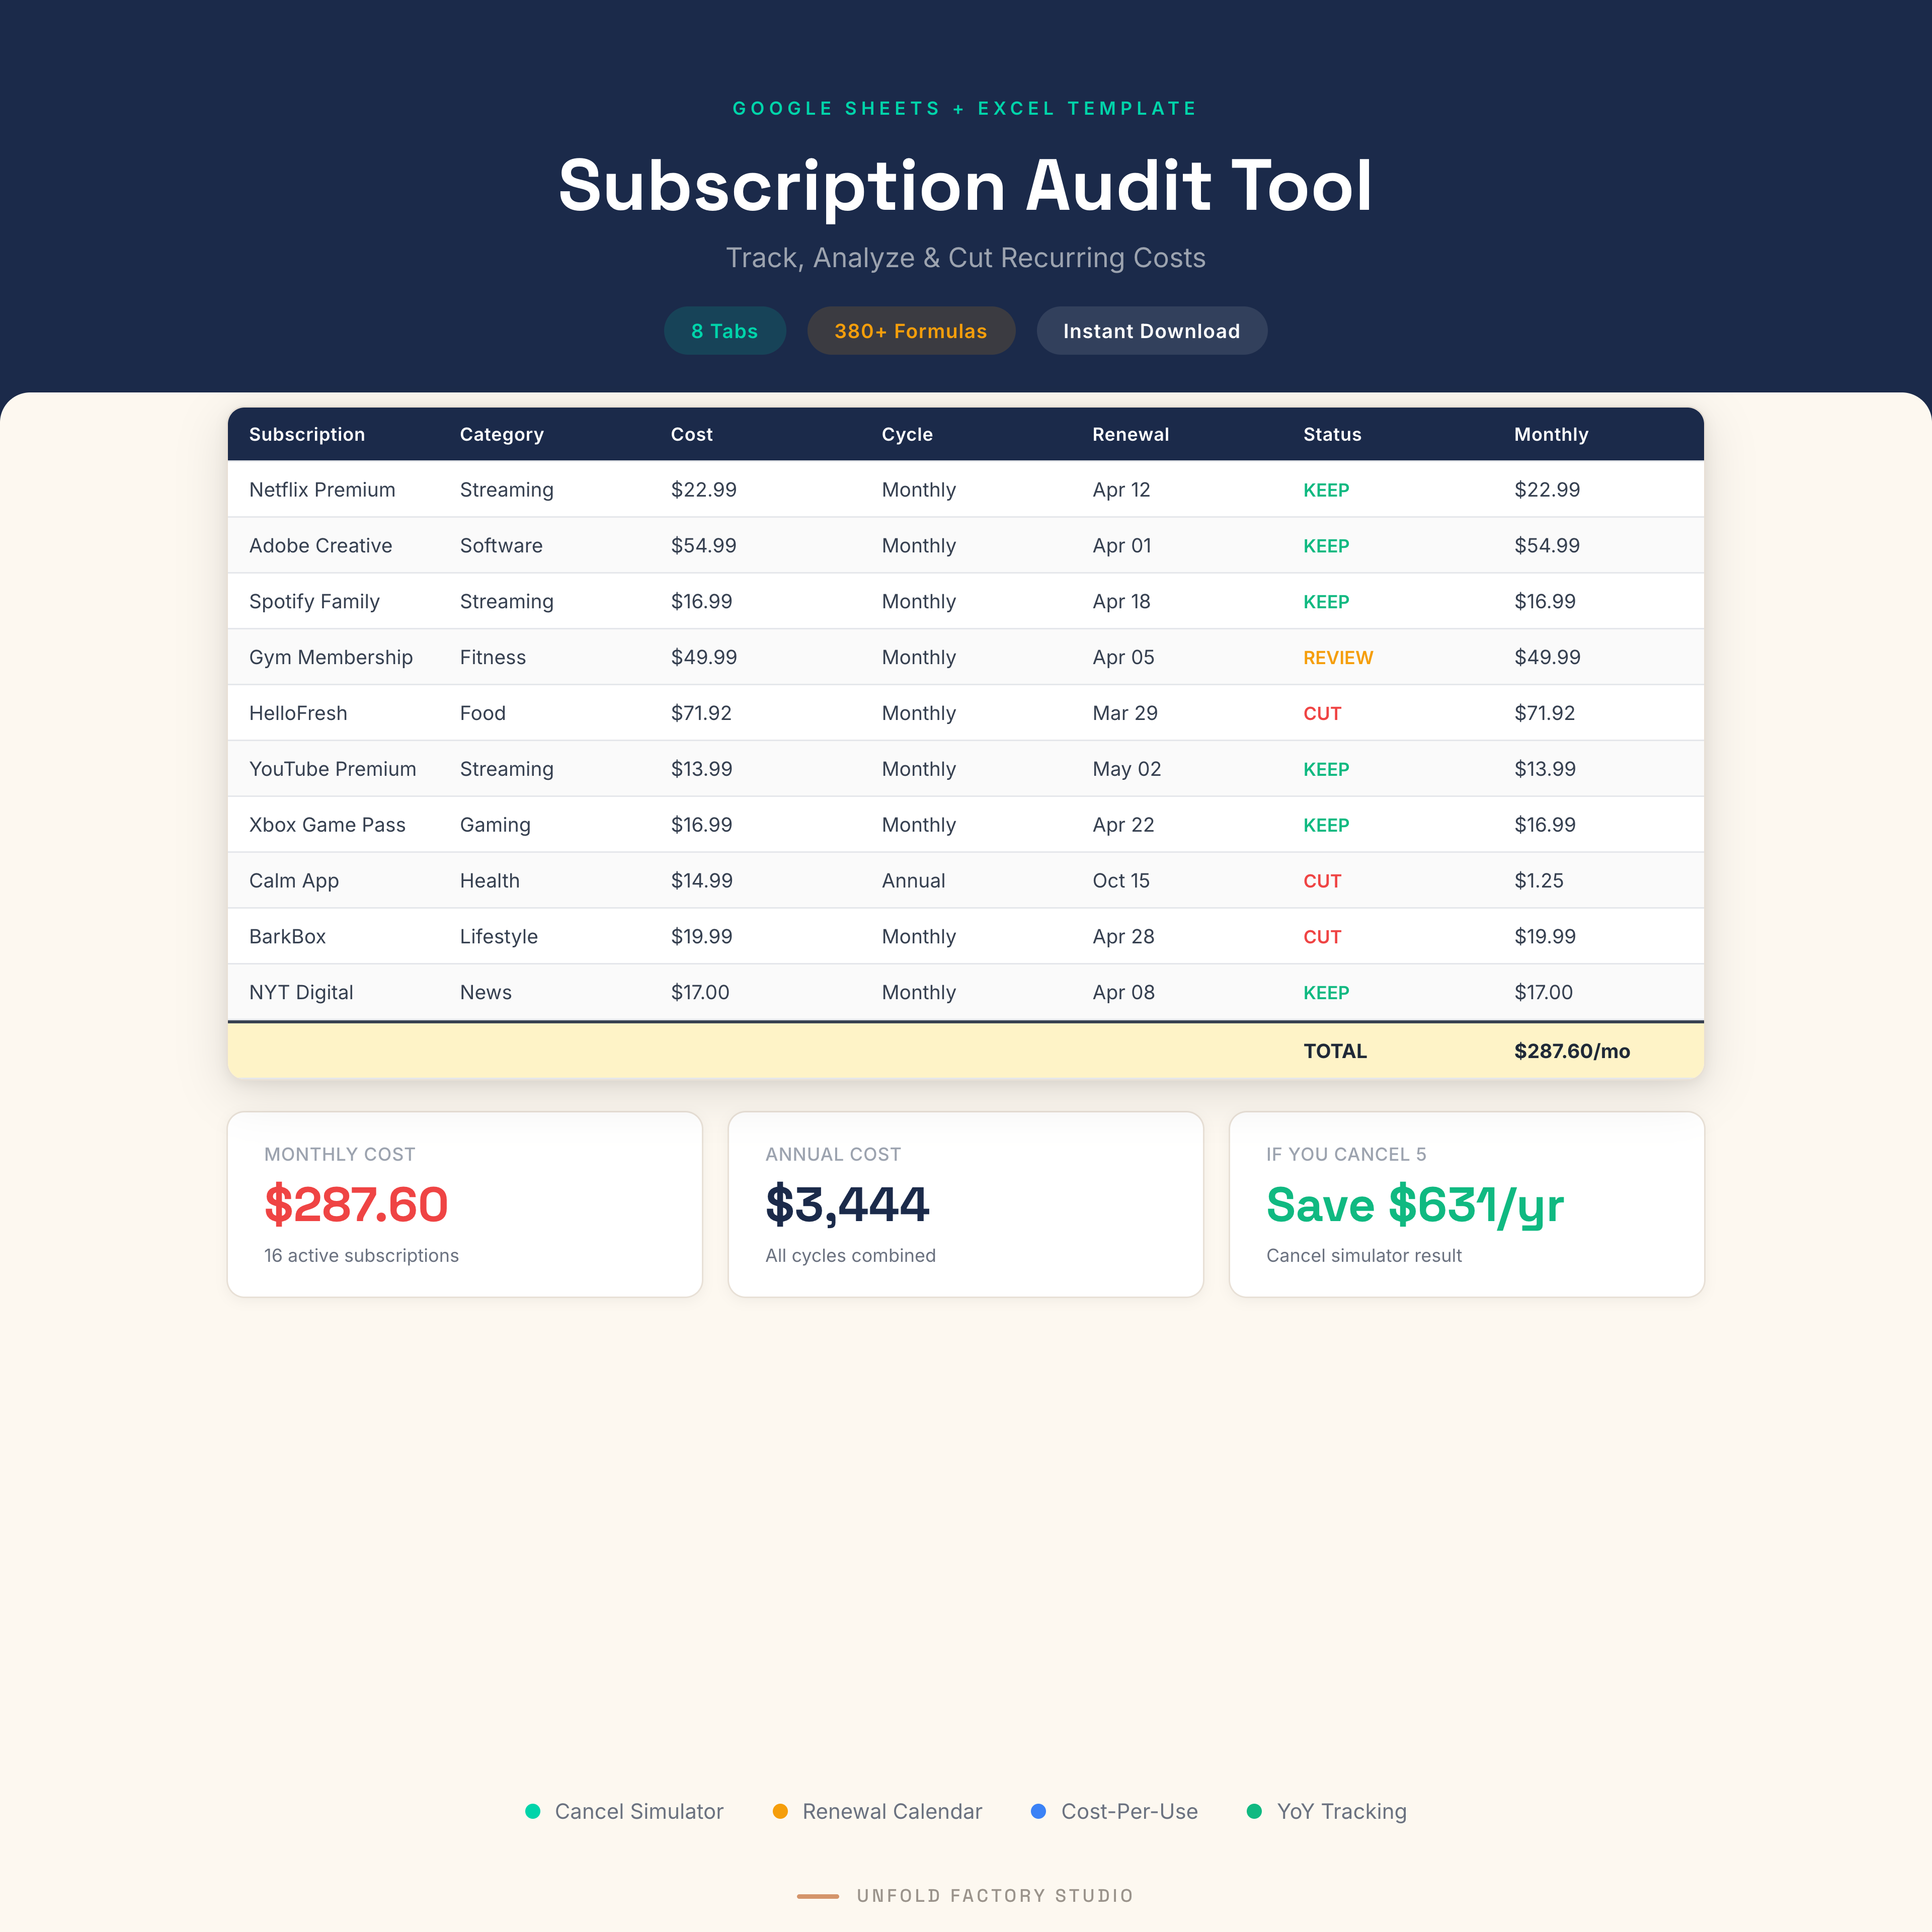Open the Status selector for BarkBox

tap(1322, 936)
